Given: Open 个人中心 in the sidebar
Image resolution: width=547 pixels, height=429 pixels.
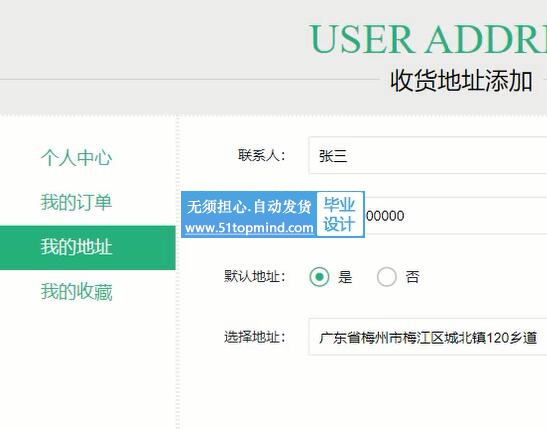Looking at the screenshot, I should click(x=76, y=158).
